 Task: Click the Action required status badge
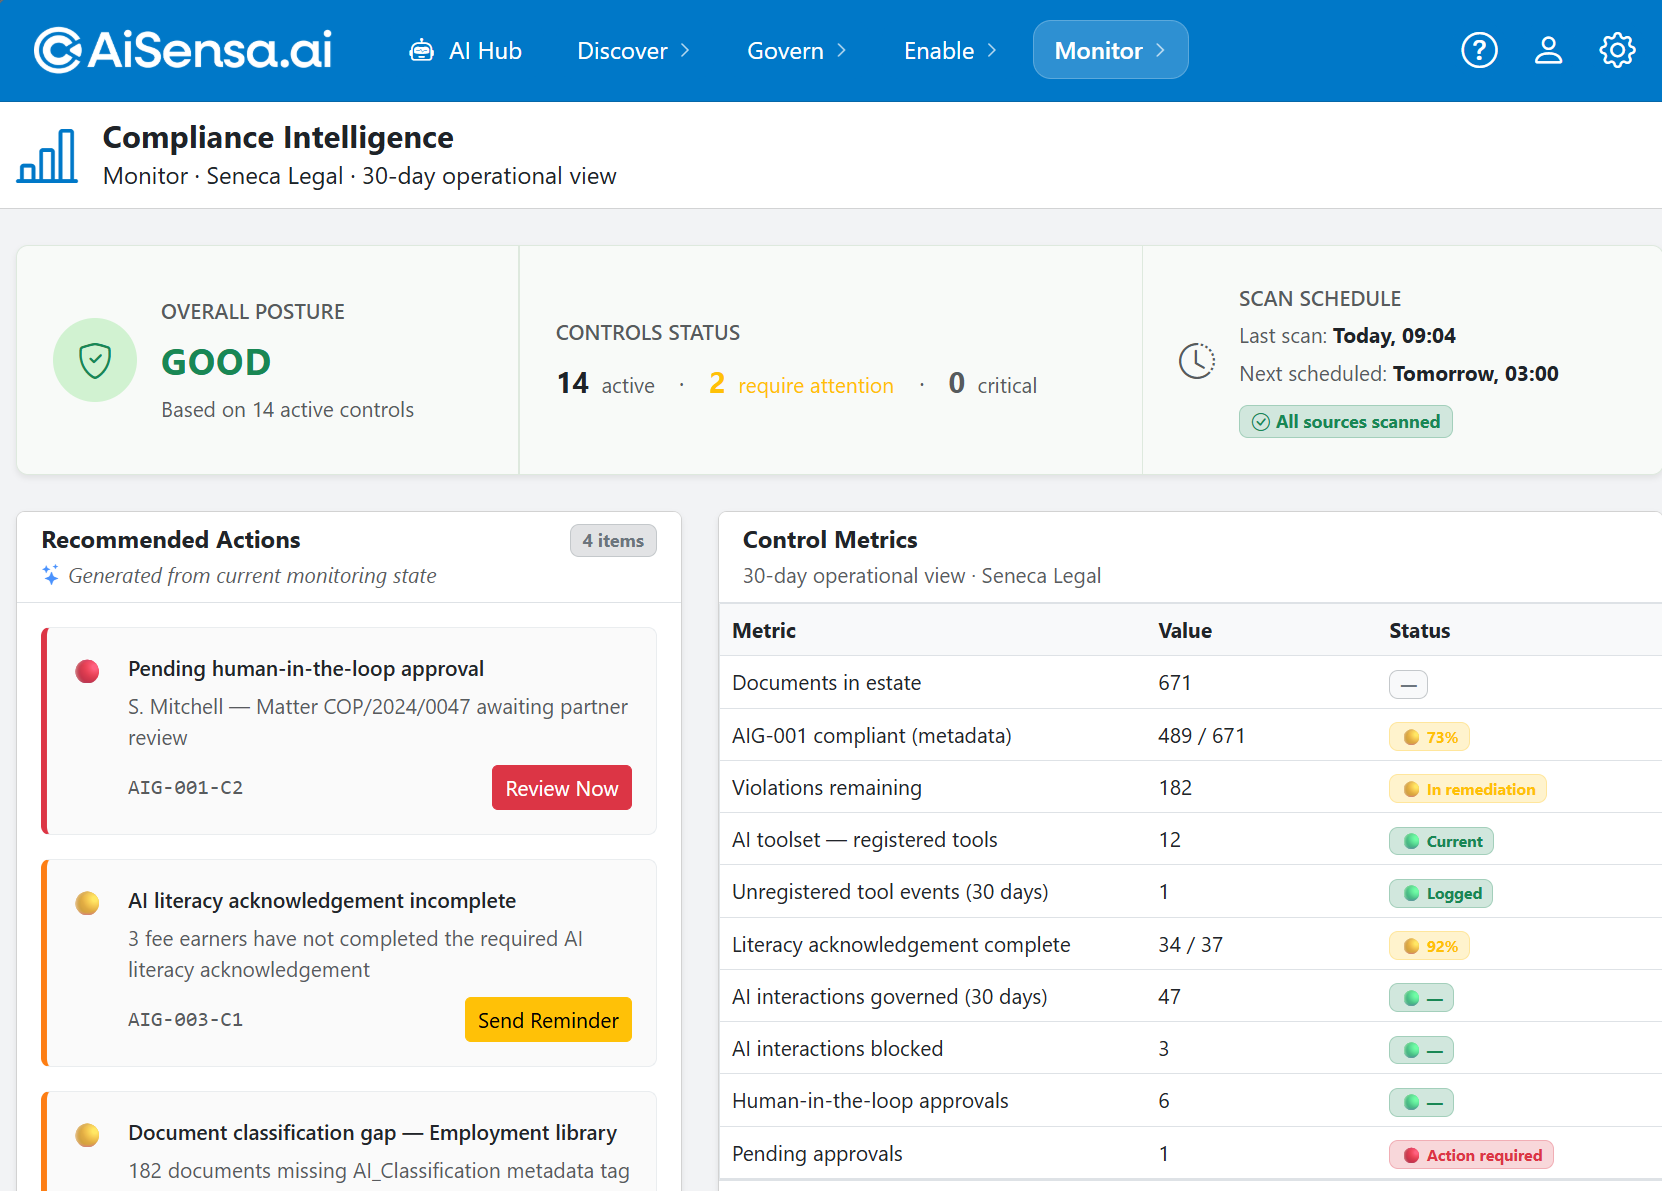click(x=1471, y=1155)
